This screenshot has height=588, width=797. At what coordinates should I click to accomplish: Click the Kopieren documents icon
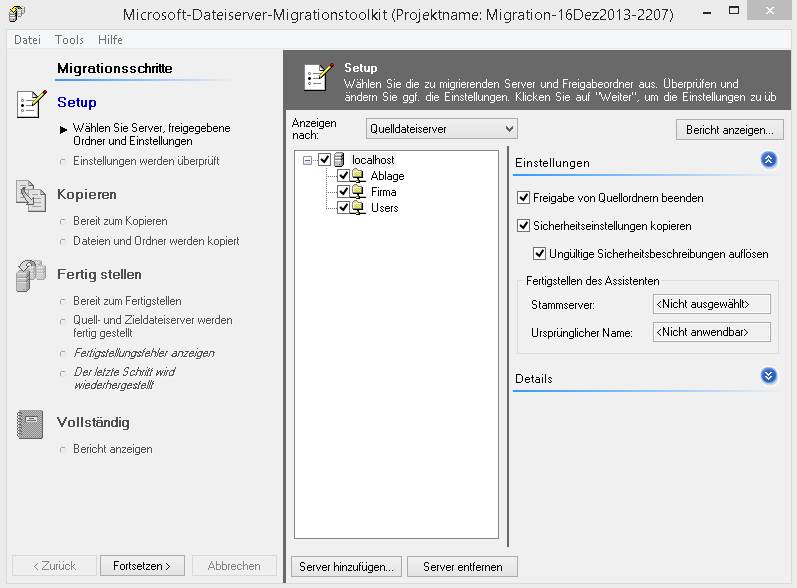coord(30,196)
